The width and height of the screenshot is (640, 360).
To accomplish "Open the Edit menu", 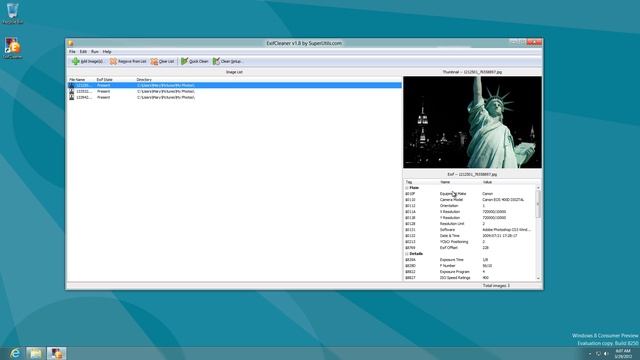I will (x=83, y=52).
